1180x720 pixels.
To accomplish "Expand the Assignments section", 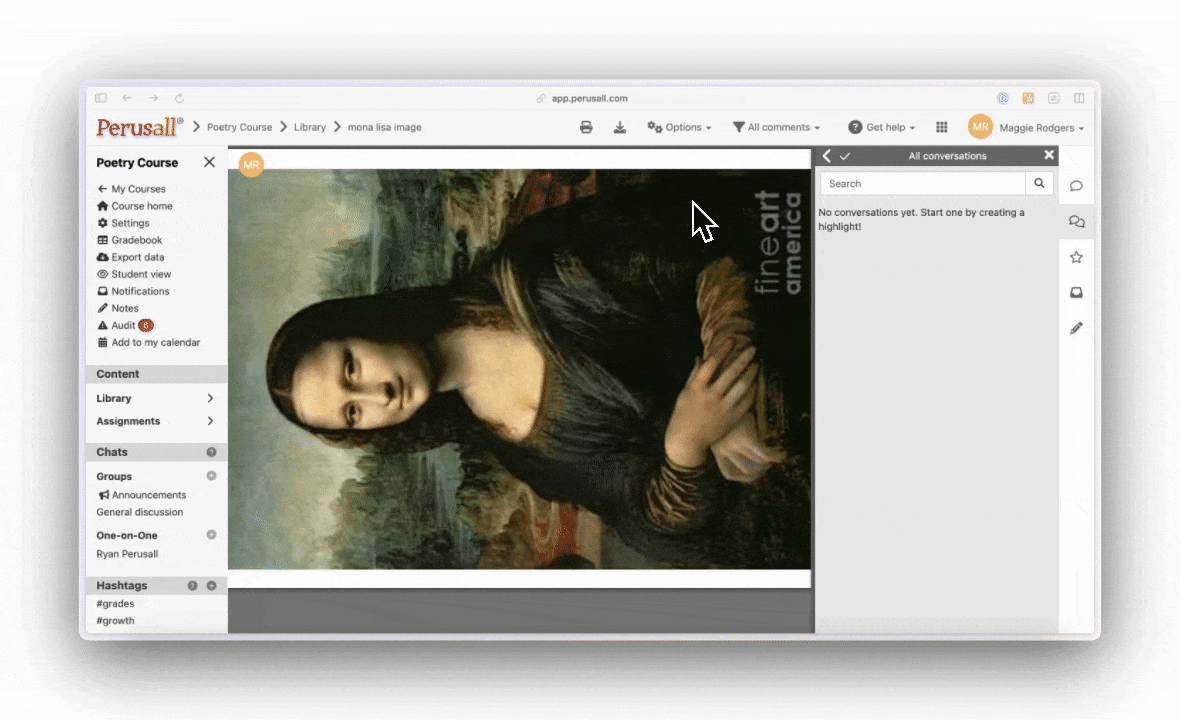I will 156,421.
